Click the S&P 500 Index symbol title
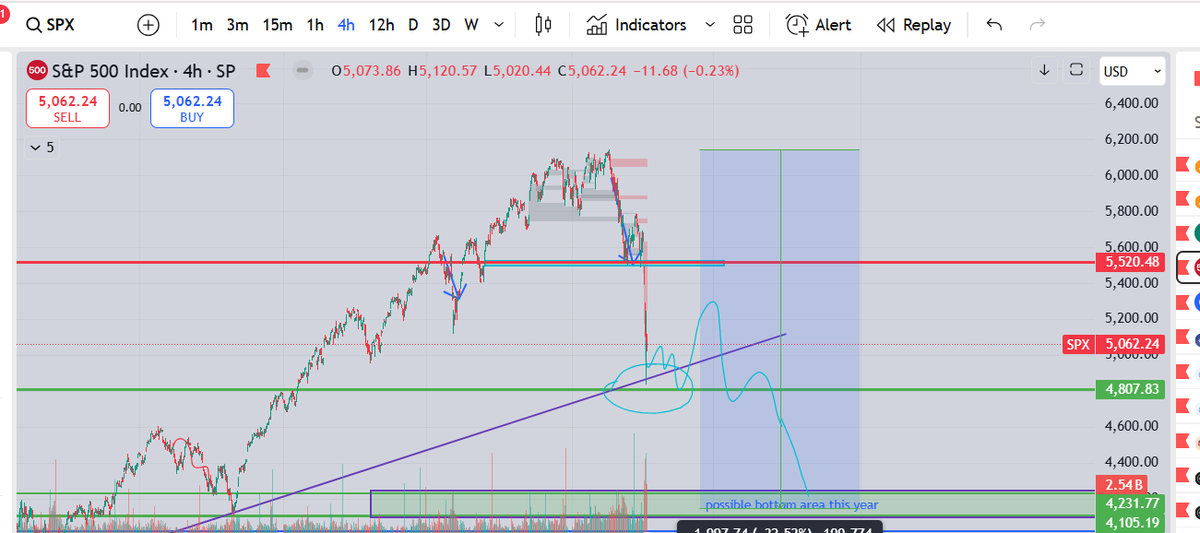The width and height of the screenshot is (1200, 533). 144,71
